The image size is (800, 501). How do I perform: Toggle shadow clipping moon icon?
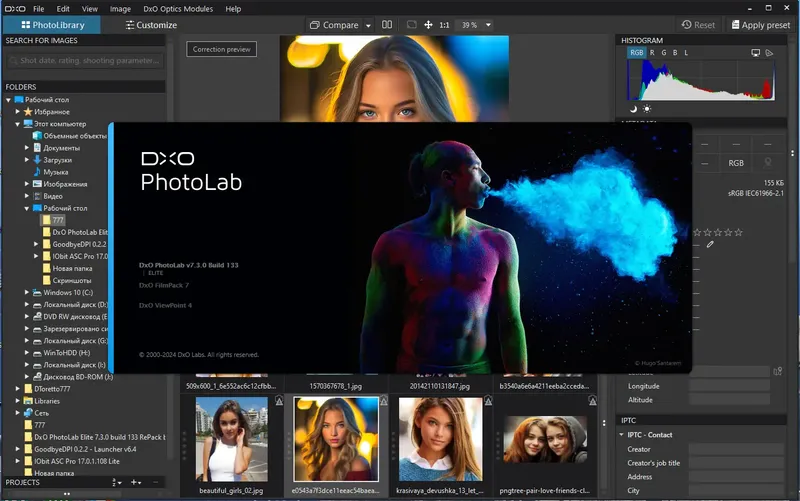pyautogui.click(x=633, y=109)
